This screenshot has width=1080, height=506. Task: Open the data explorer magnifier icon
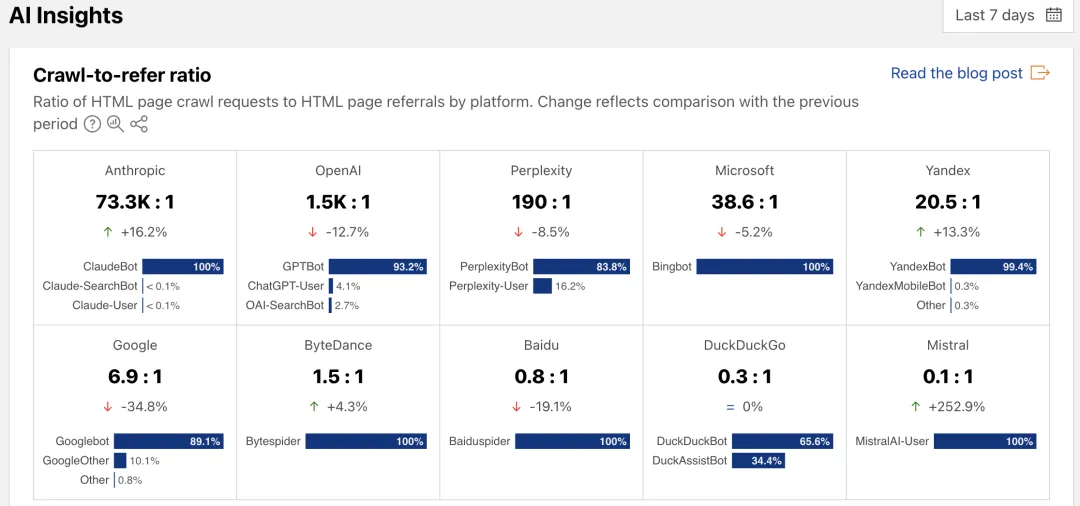[115, 124]
